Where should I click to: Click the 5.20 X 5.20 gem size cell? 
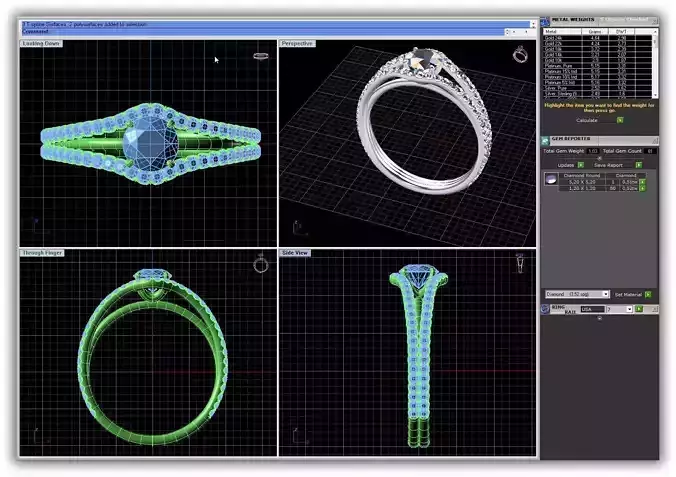[582, 182]
